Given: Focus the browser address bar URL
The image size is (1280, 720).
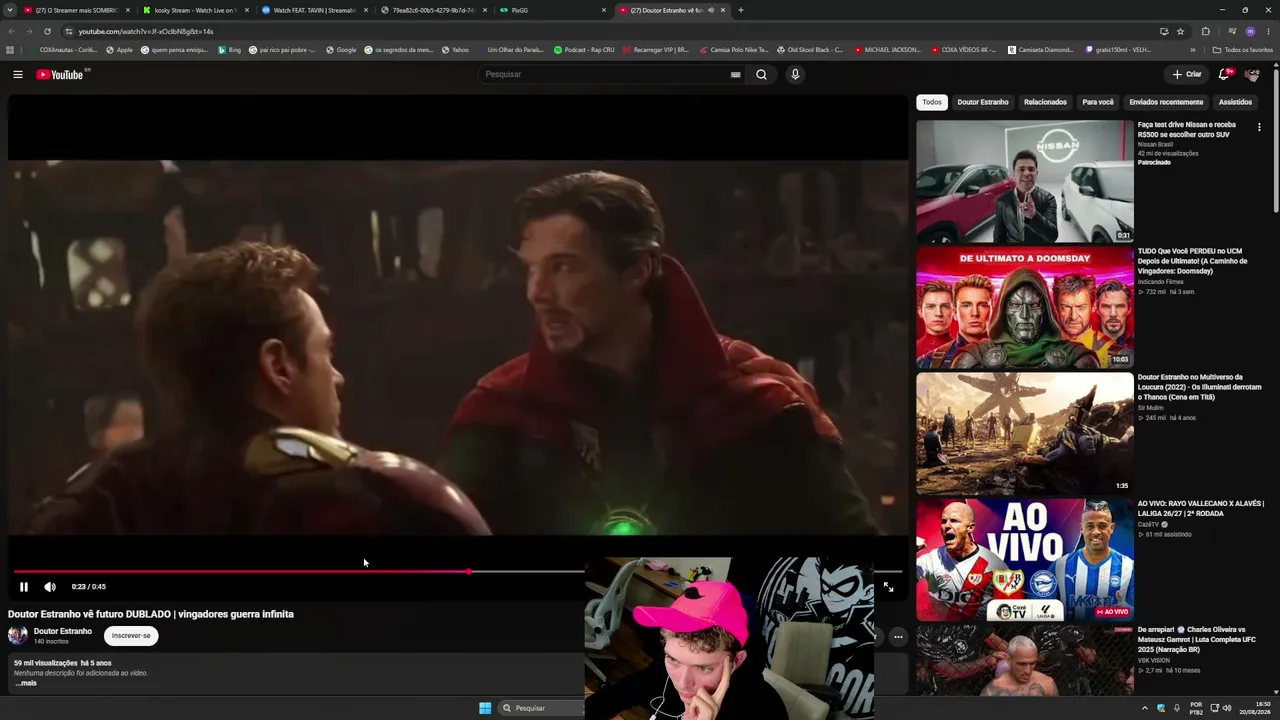Looking at the screenshot, I should (145, 31).
